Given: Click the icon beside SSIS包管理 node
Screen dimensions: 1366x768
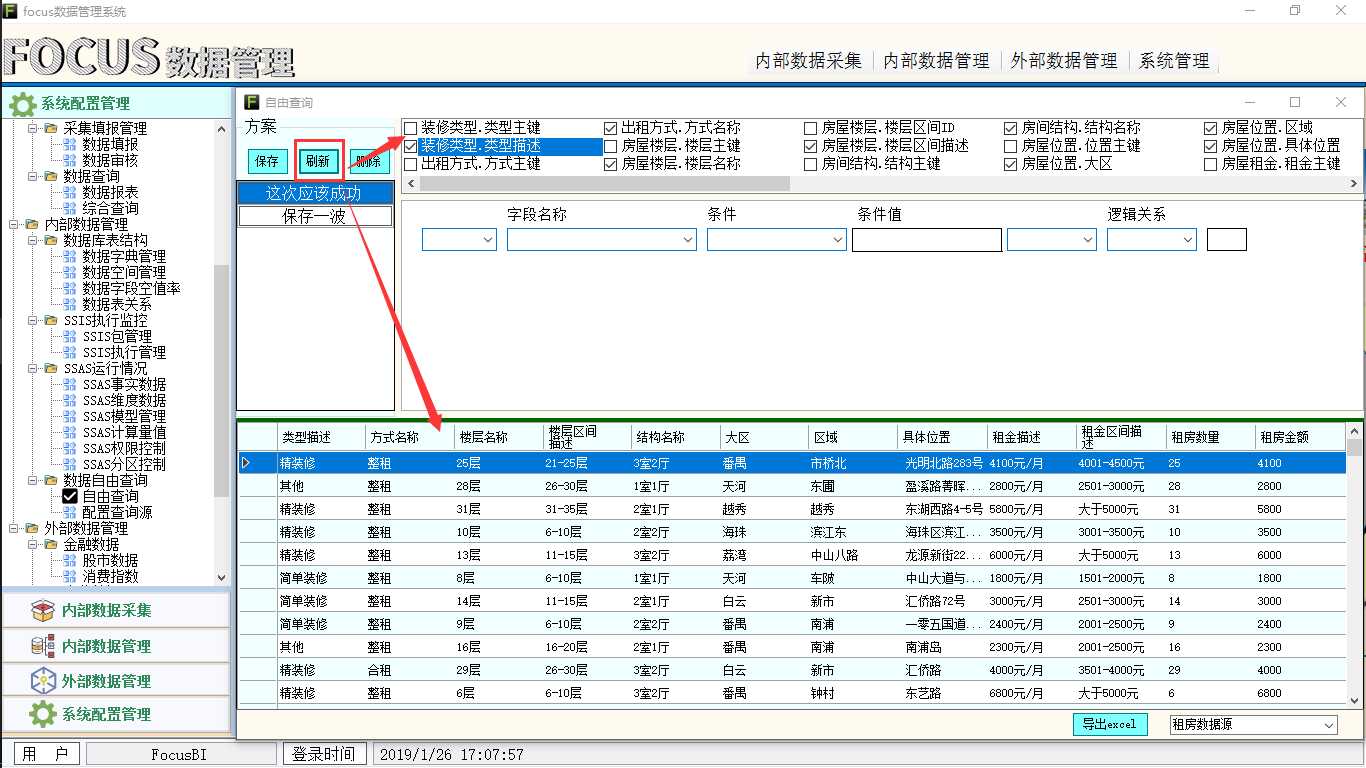Looking at the screenshot, I should tap(70, 336).
